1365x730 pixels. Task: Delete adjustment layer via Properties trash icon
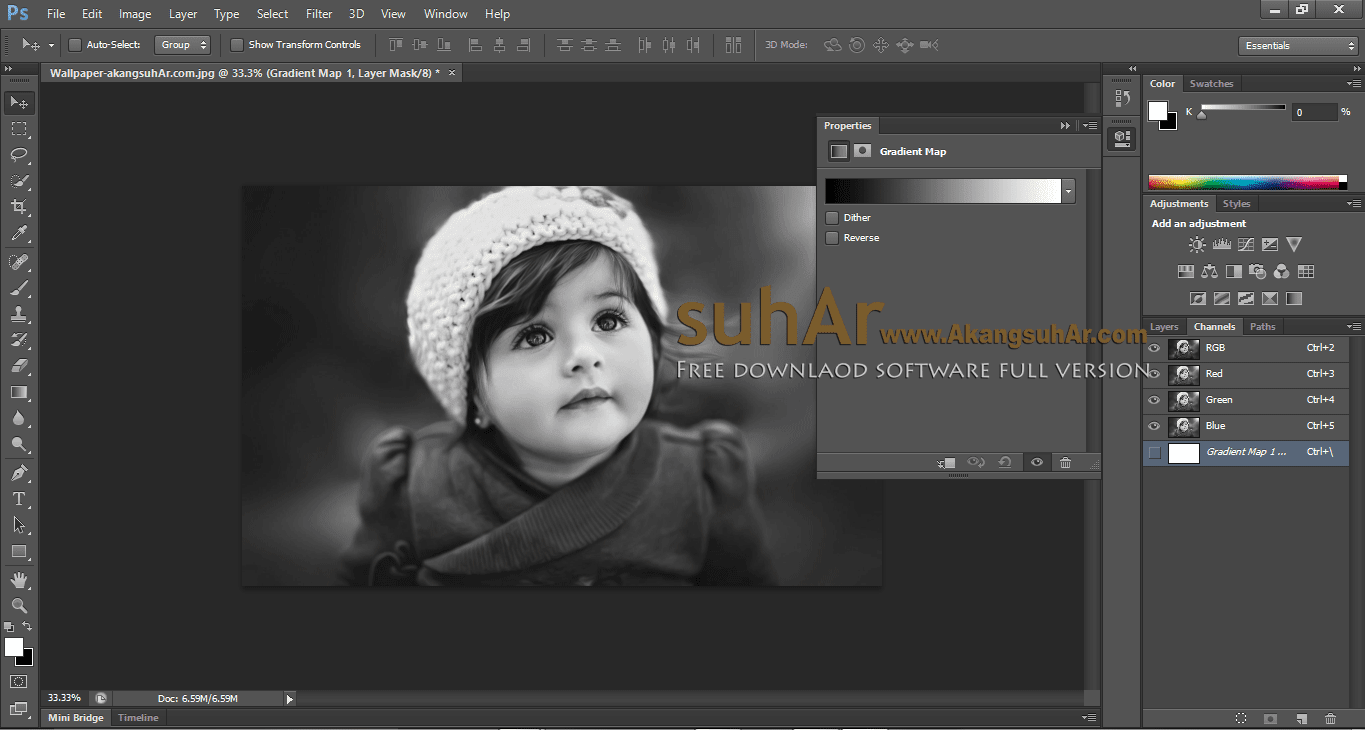click(x=1065, y=462)
